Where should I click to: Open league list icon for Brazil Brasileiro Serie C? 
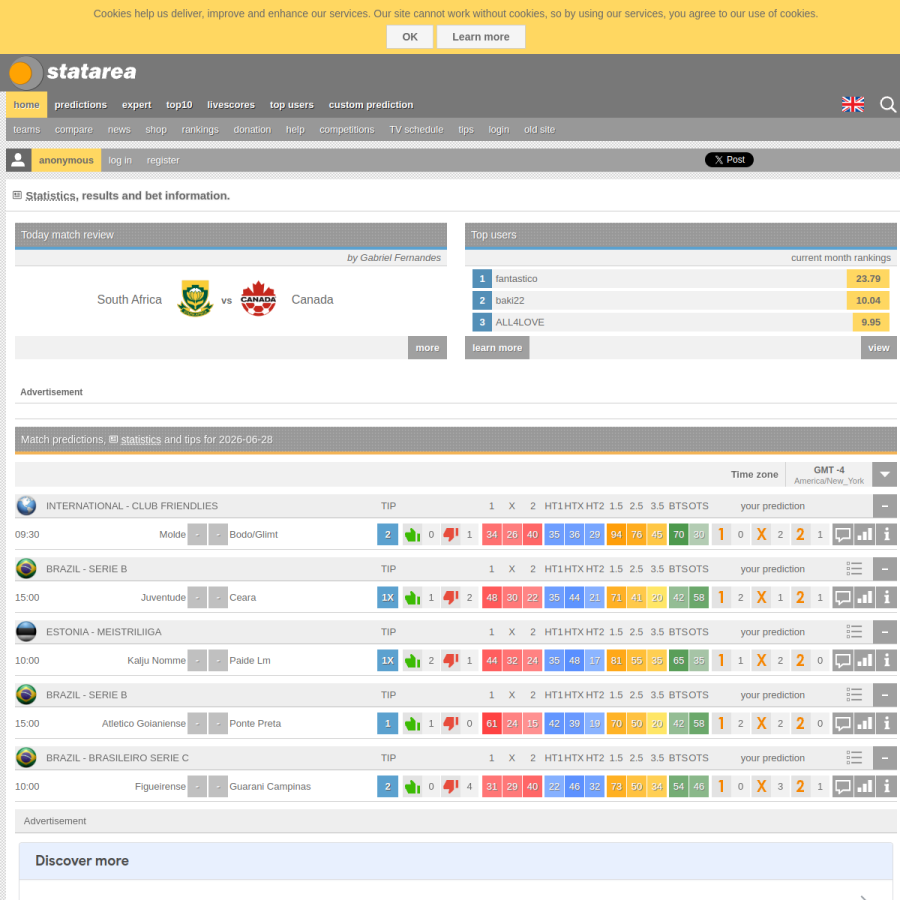[x=854, y=758]
